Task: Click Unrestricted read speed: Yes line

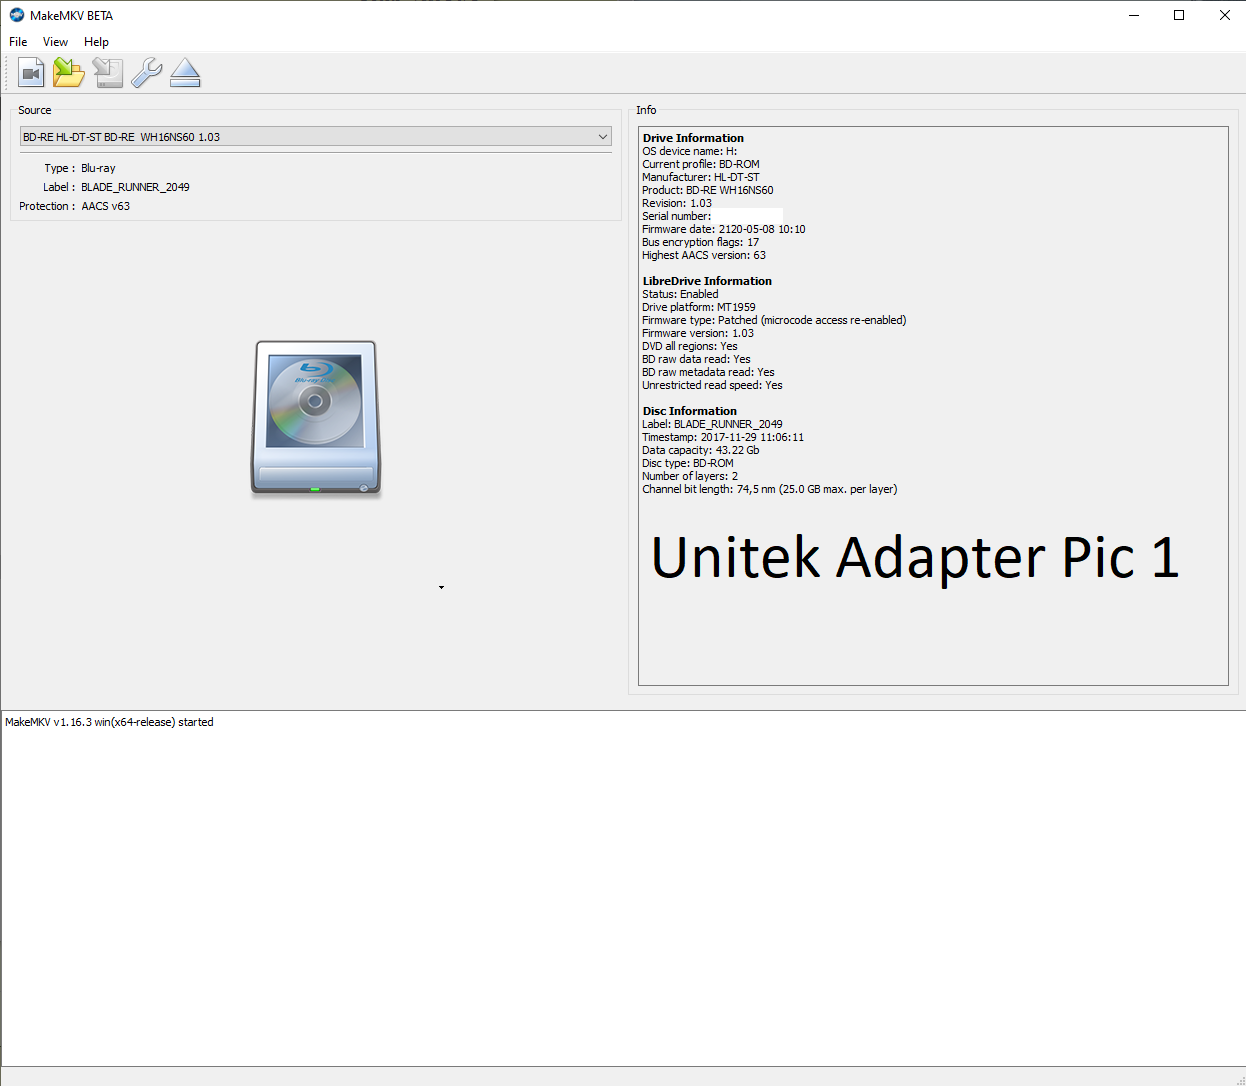Action: point(712,385)
